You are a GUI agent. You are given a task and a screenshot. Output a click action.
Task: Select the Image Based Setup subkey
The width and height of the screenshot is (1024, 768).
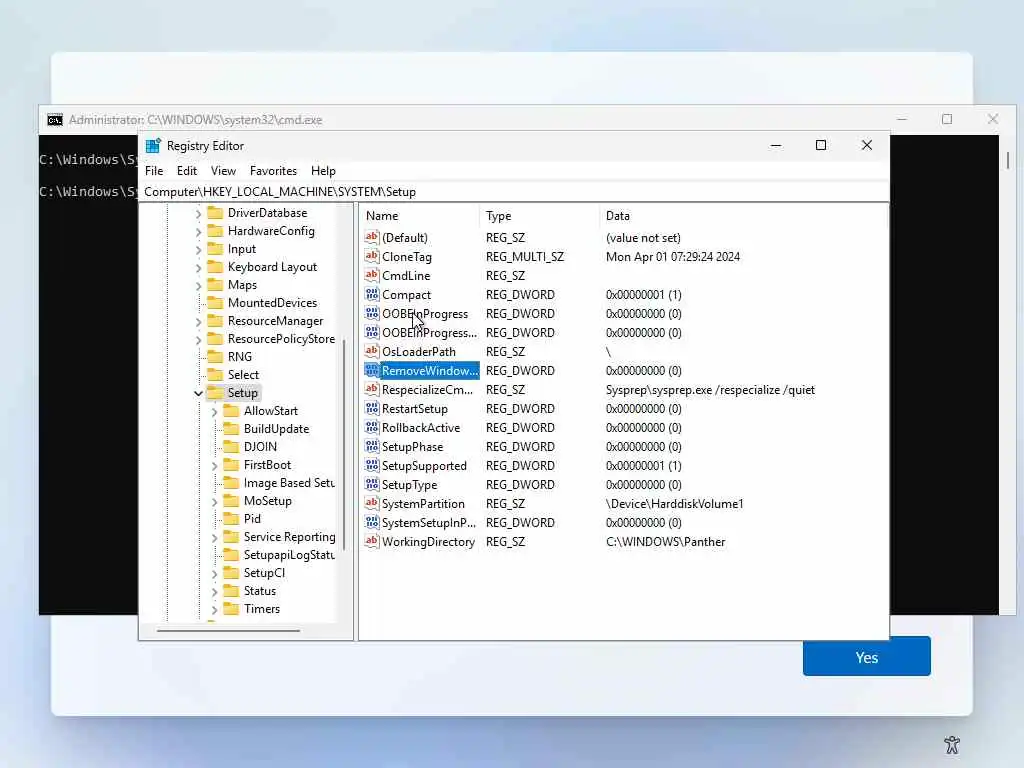click(289, 483)
